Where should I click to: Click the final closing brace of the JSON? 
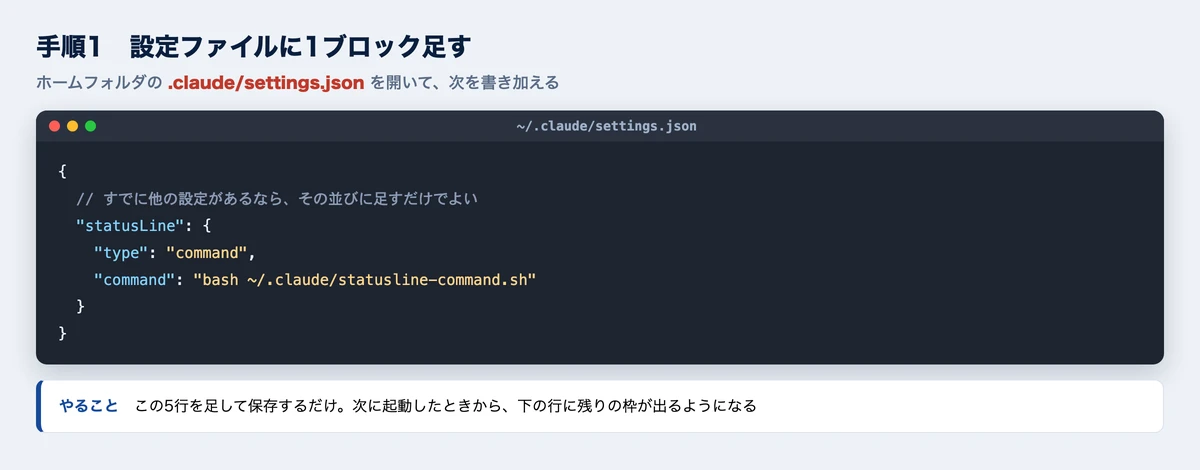click(x=63, y=334)
